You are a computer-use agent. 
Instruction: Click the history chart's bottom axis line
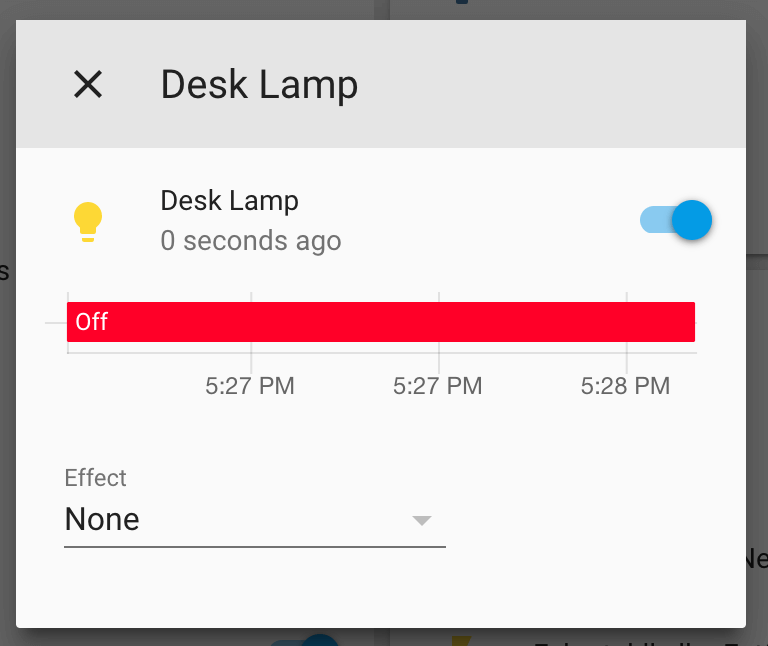tap(380, 353)
